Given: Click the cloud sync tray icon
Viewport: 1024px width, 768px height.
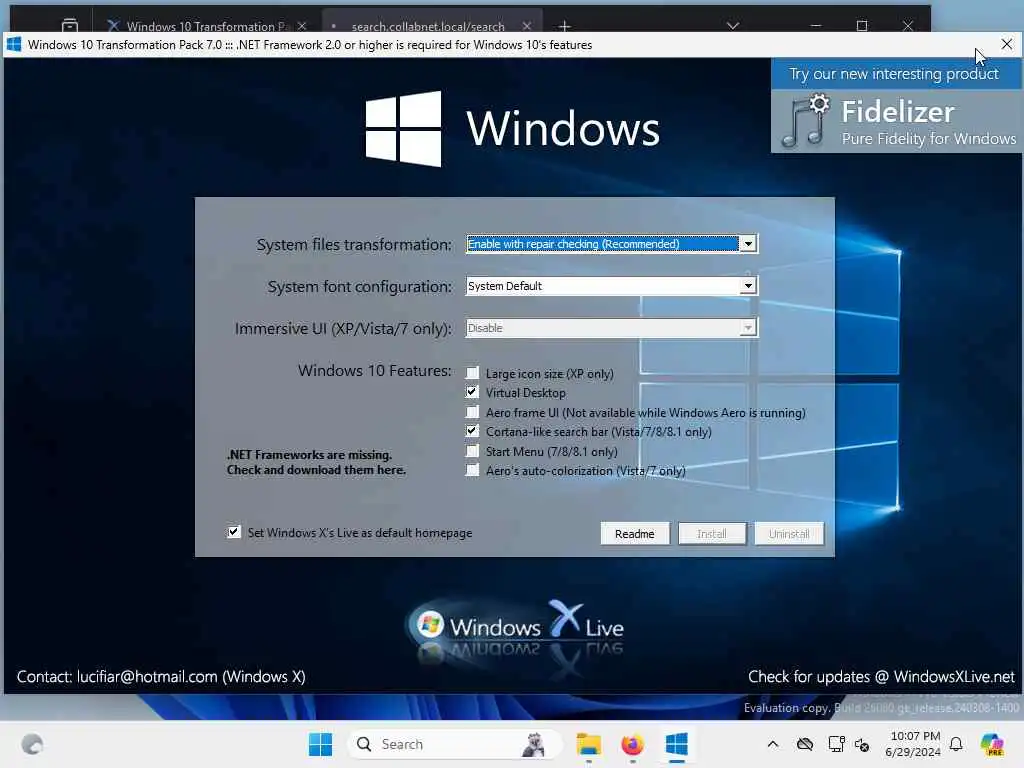Looking at the screenshot, I should (x=805, y=744).
